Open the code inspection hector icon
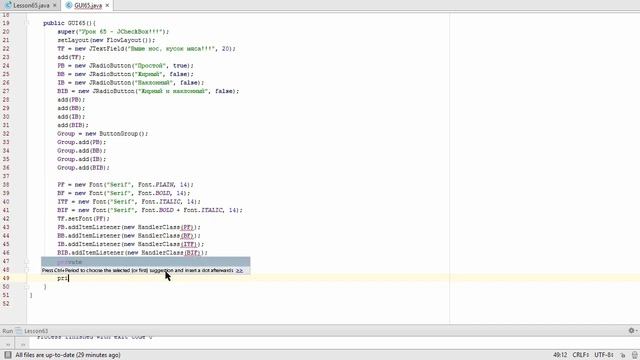 pos(635,355)
